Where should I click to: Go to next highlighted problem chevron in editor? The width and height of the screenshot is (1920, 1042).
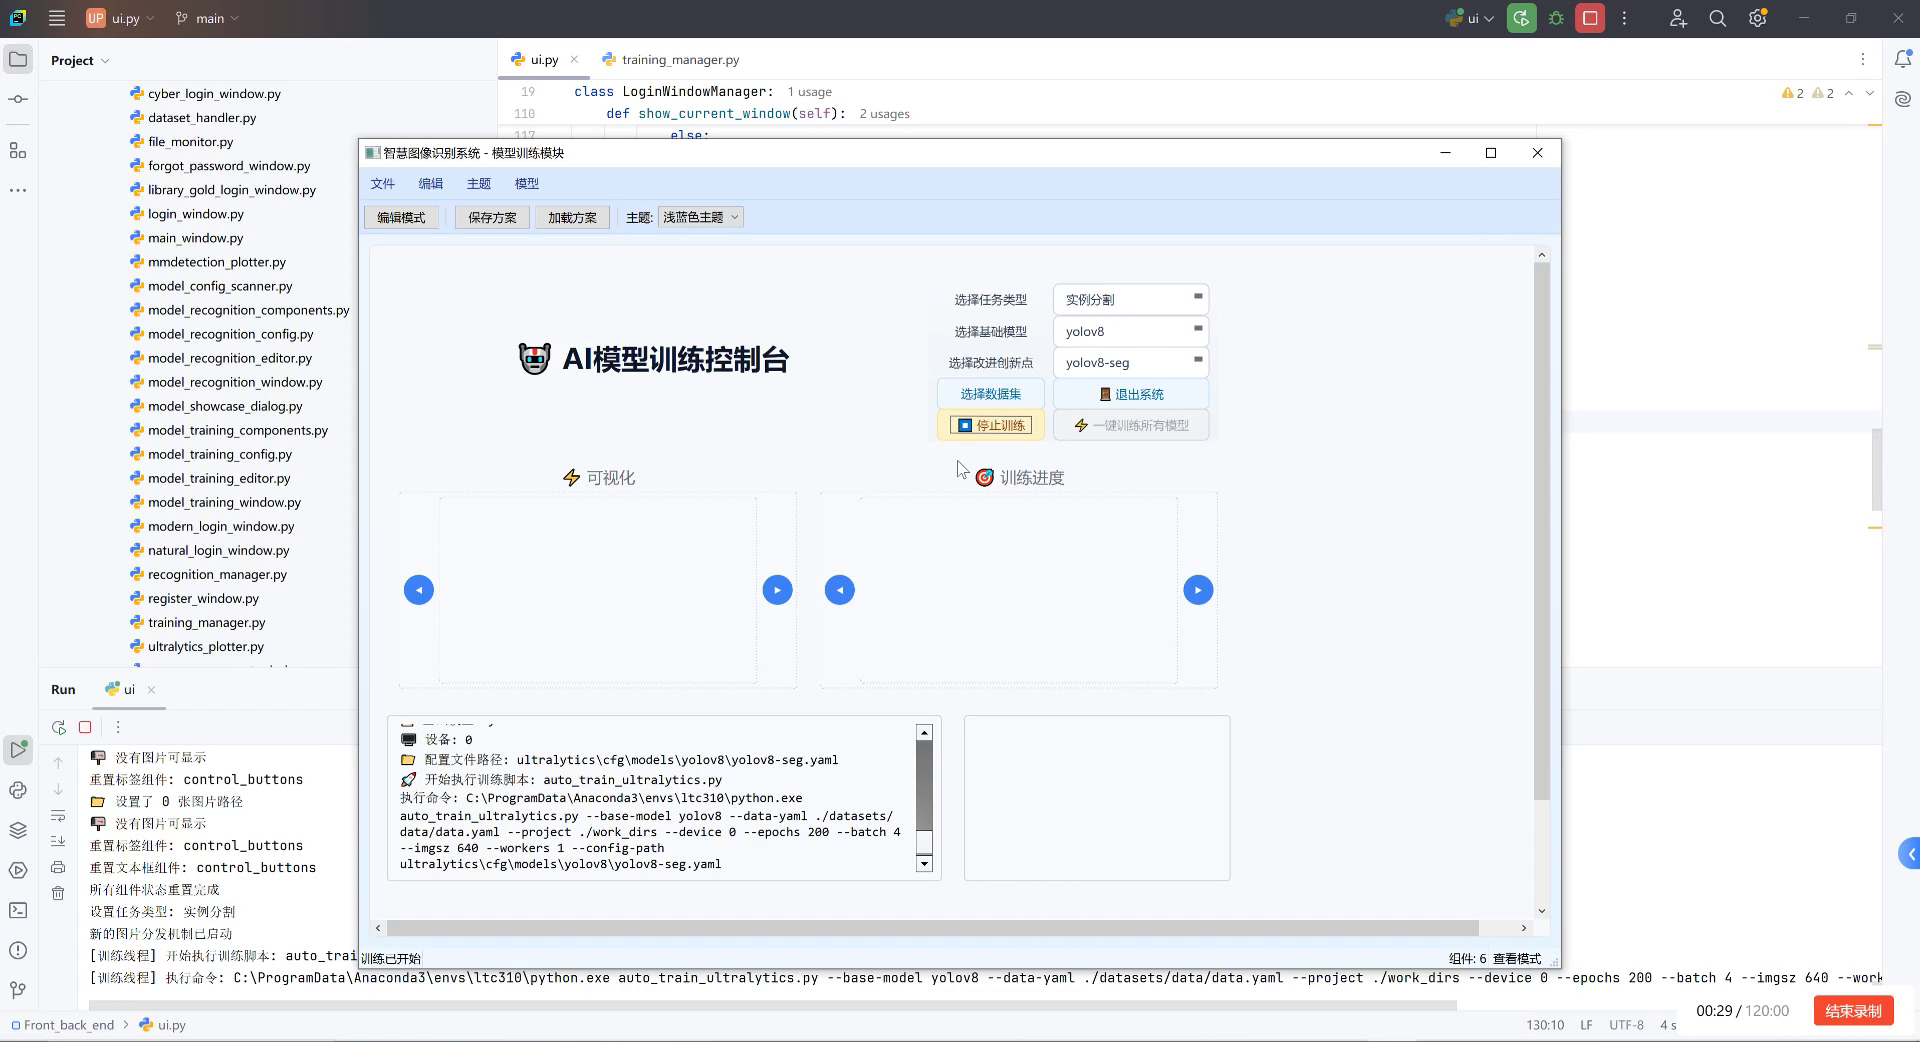[x=1870, y=93]
